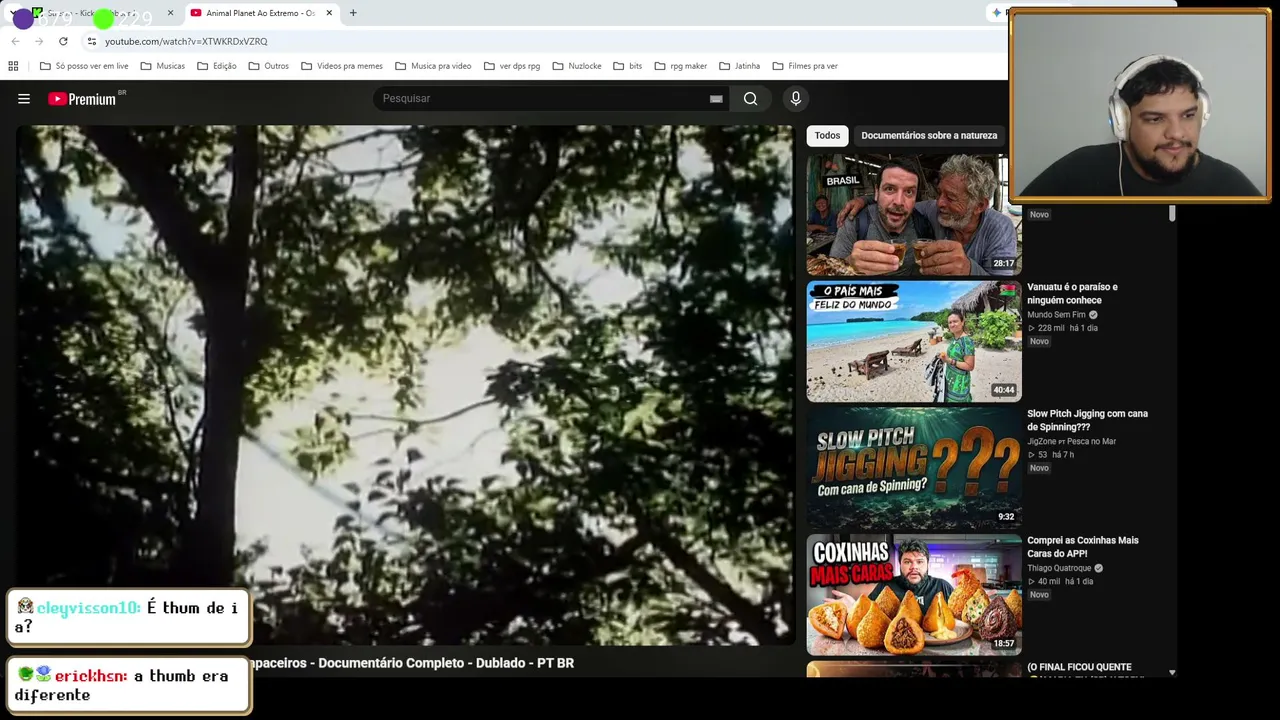Open the 'Musica pra video' bookmark folder
This screenshot has height=720, width=1280.
pos(433,66)
